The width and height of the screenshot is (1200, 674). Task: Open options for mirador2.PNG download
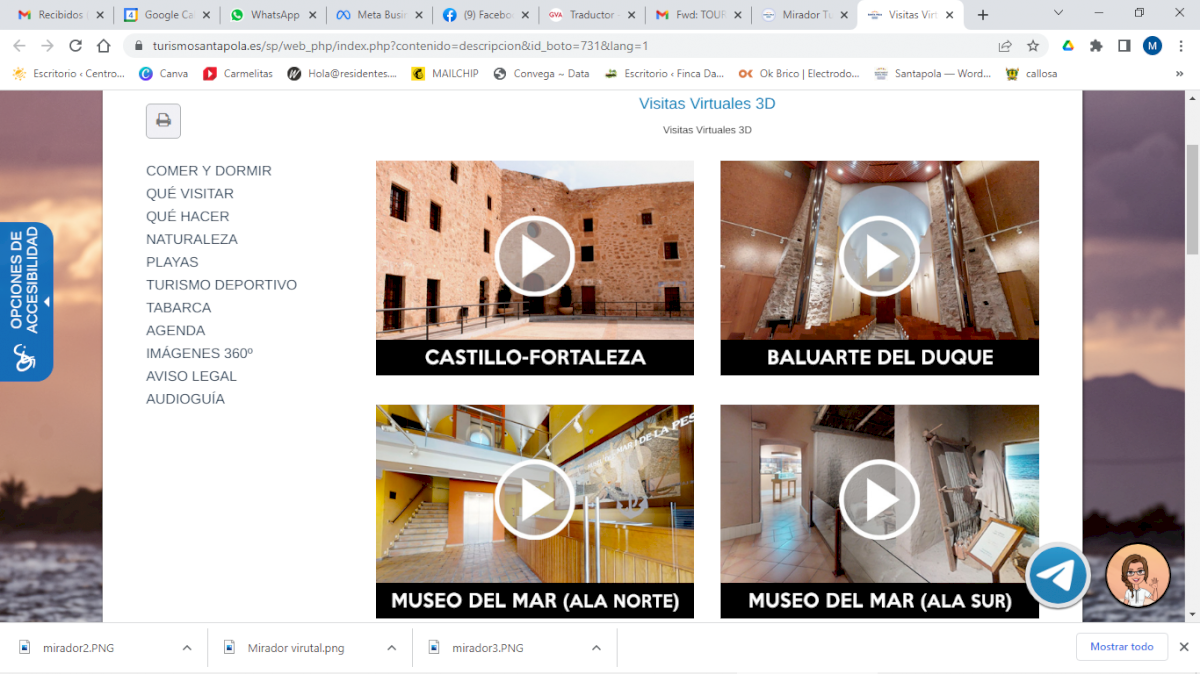pos(187,648)
